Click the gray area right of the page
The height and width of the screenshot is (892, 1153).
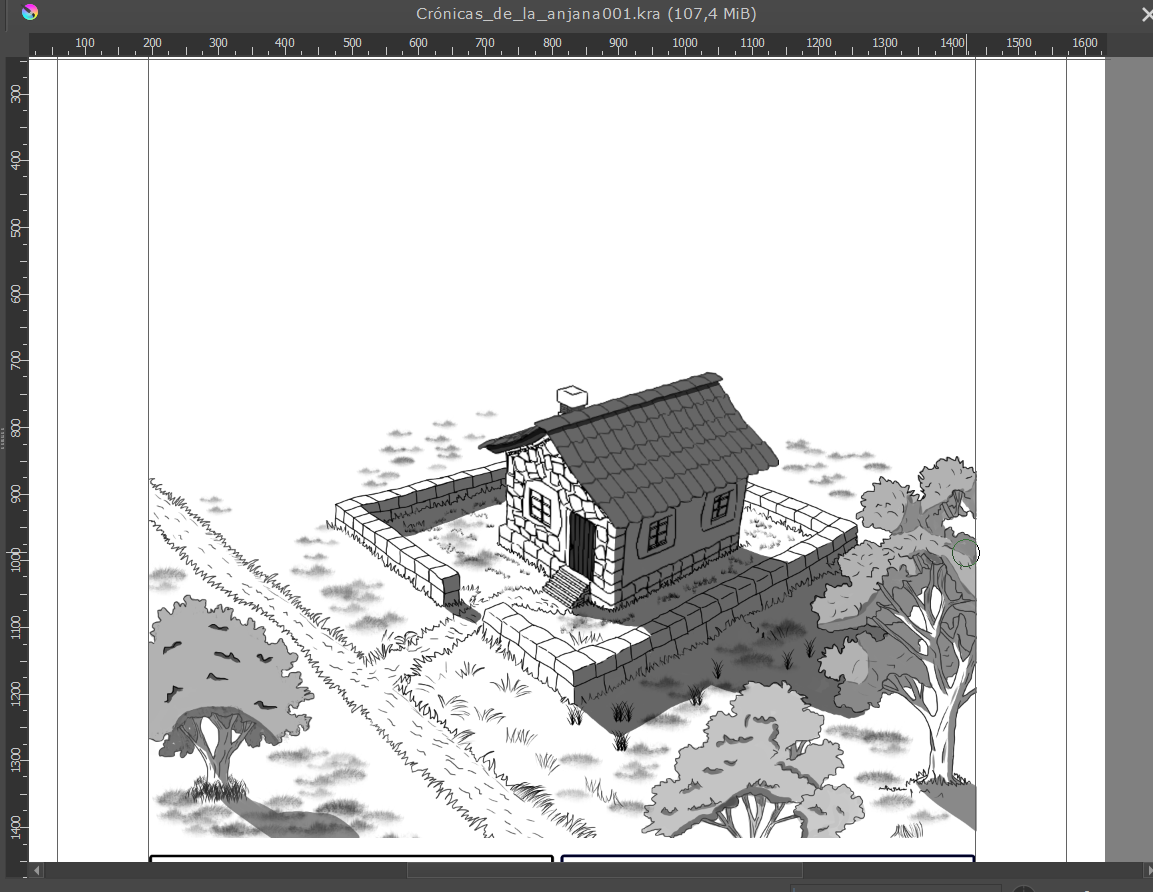click(x=1128, y=450)
